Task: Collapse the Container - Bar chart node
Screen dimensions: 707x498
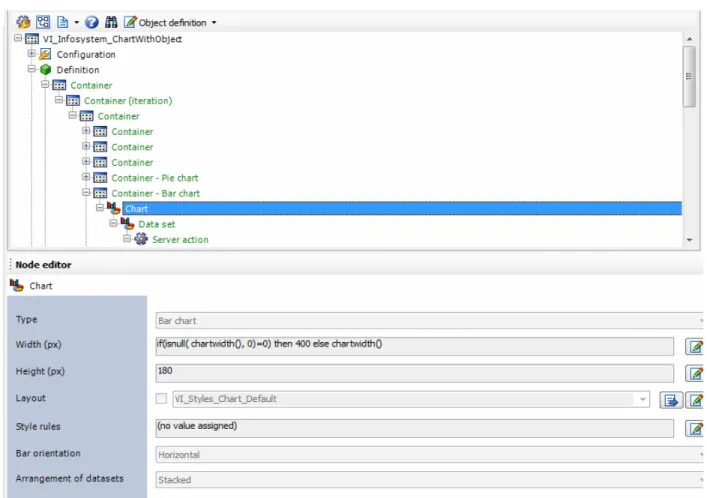Action: coord(86,192)
